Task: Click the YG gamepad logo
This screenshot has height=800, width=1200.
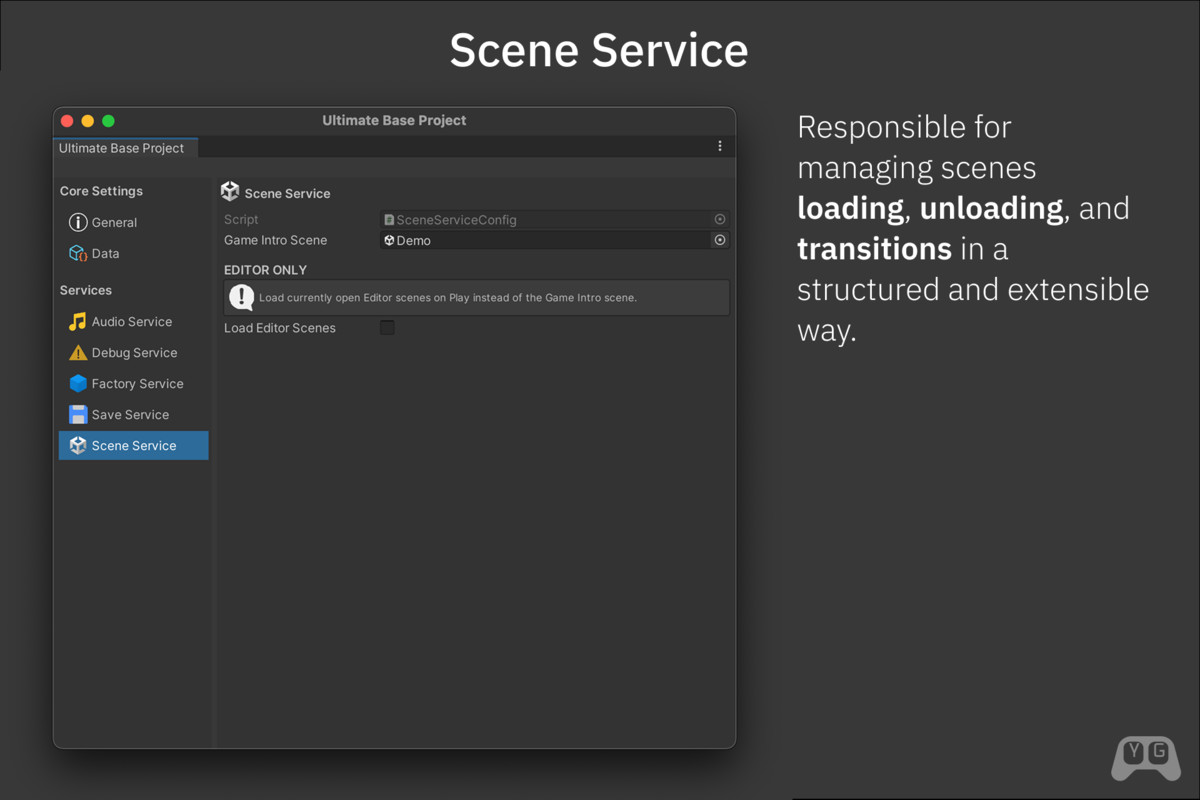Action: tap(1146, 758)
